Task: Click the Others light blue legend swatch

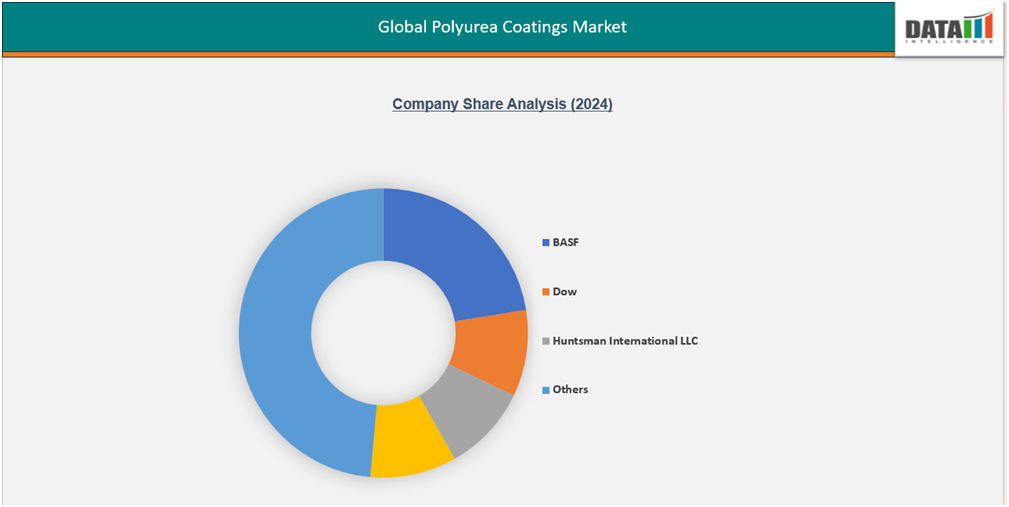Action: click(x=546, y=390)
